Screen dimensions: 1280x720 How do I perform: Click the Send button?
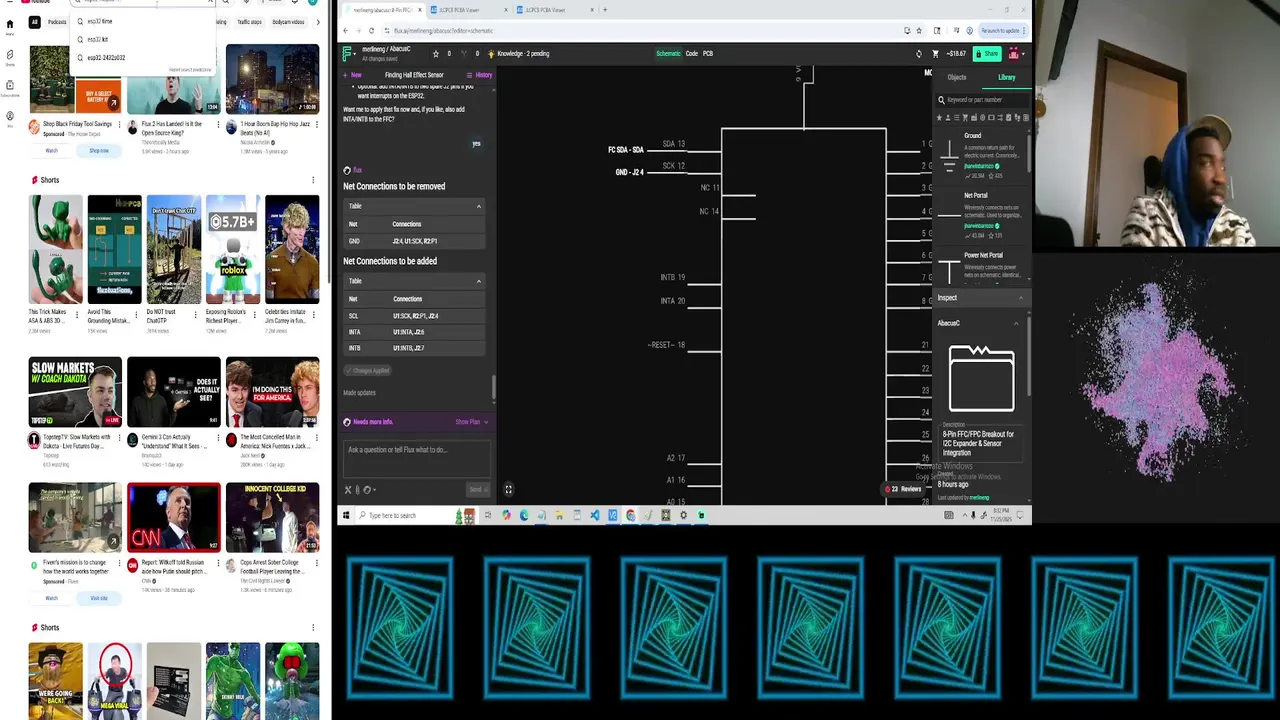coord(478,489)
